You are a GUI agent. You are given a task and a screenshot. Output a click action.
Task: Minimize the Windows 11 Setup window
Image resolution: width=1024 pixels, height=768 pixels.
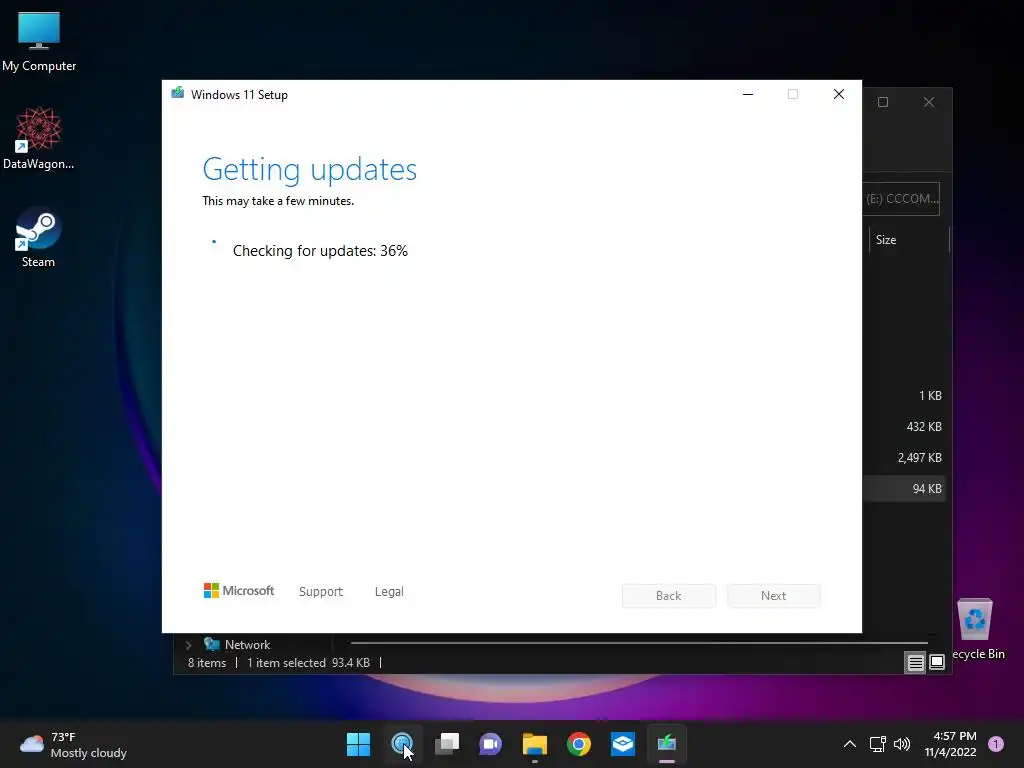748,94
